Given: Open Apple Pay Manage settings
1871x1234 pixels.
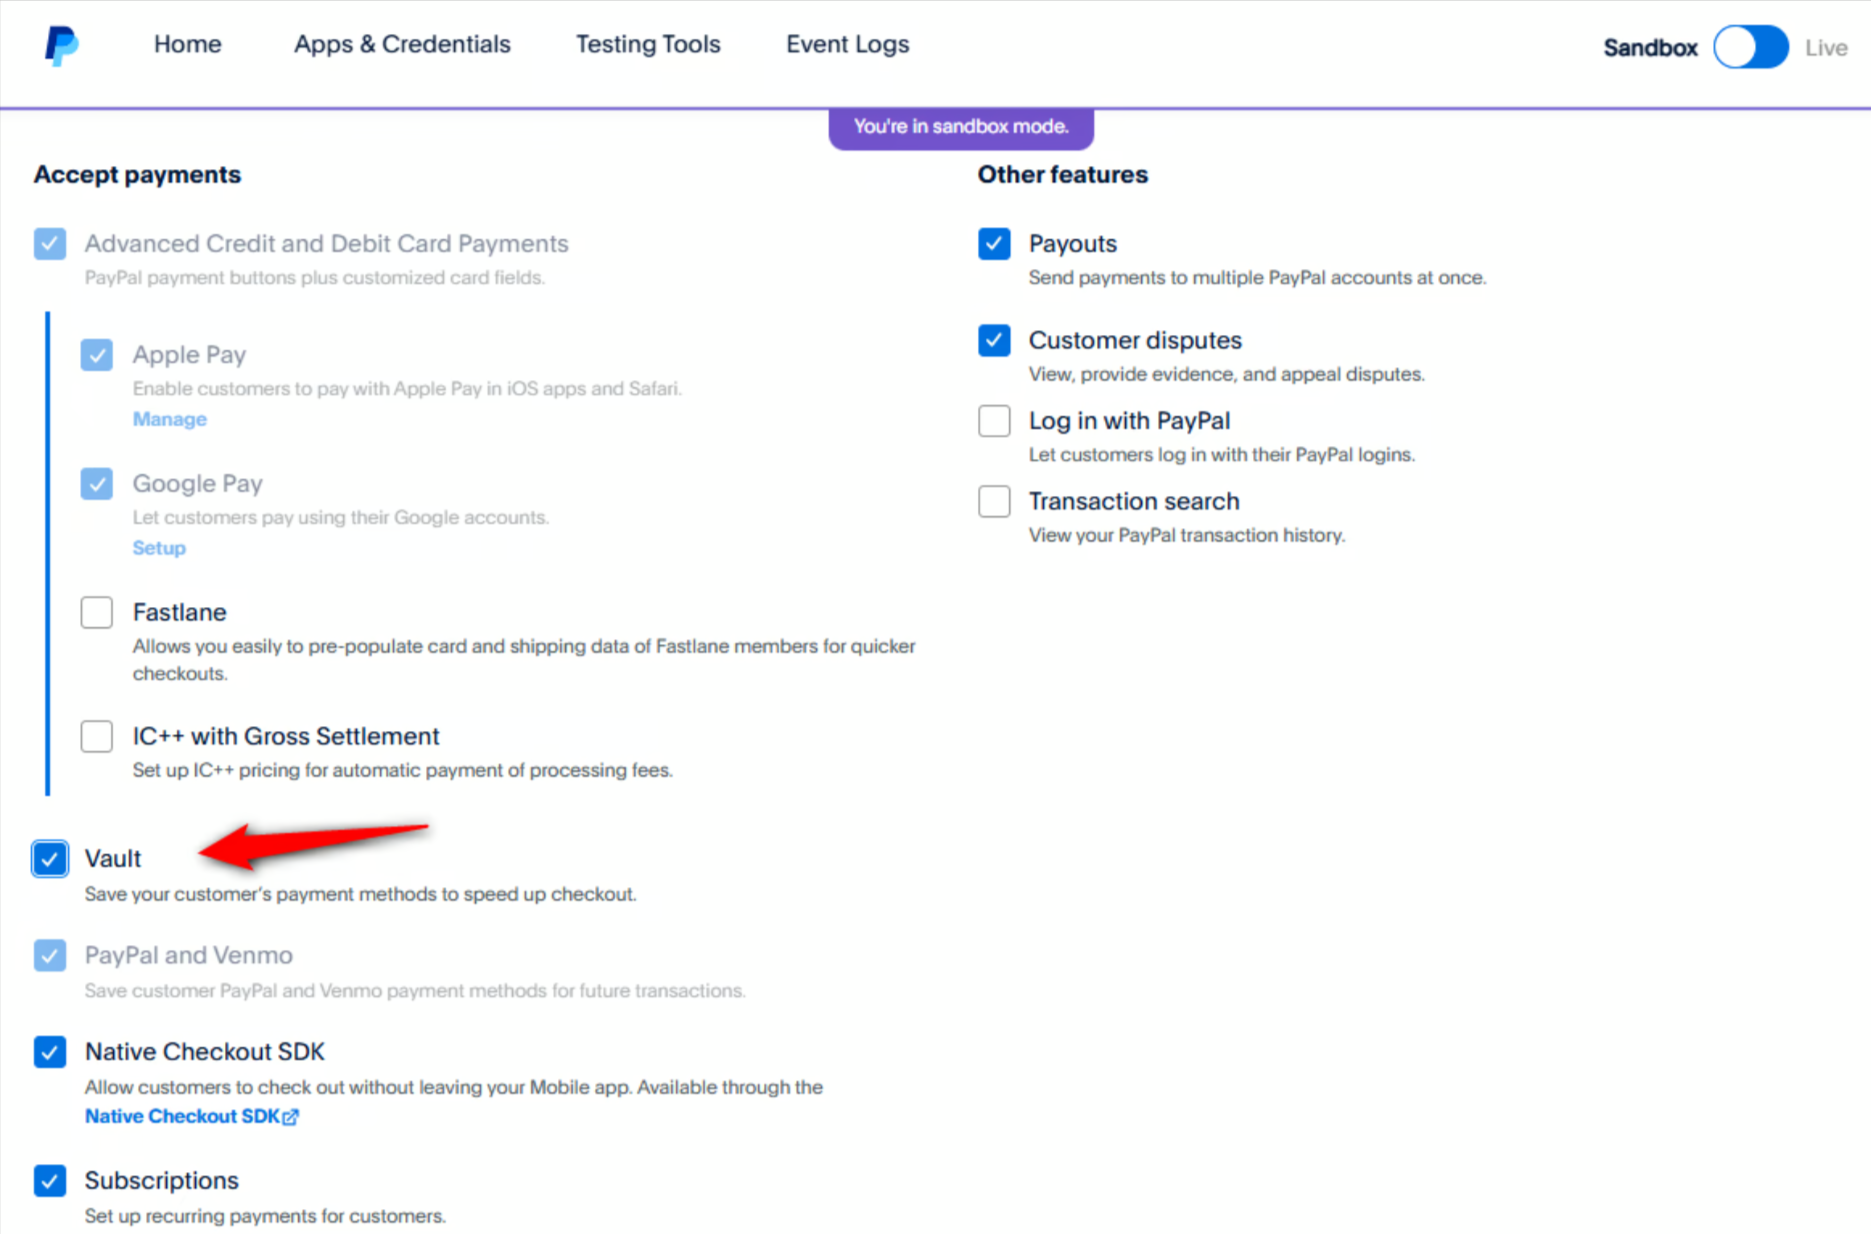Looking at the screenshot, I should click(169, 419).
